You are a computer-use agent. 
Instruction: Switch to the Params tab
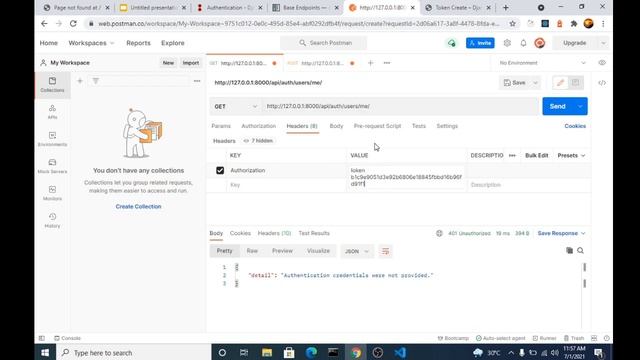[x=221, y=126]
